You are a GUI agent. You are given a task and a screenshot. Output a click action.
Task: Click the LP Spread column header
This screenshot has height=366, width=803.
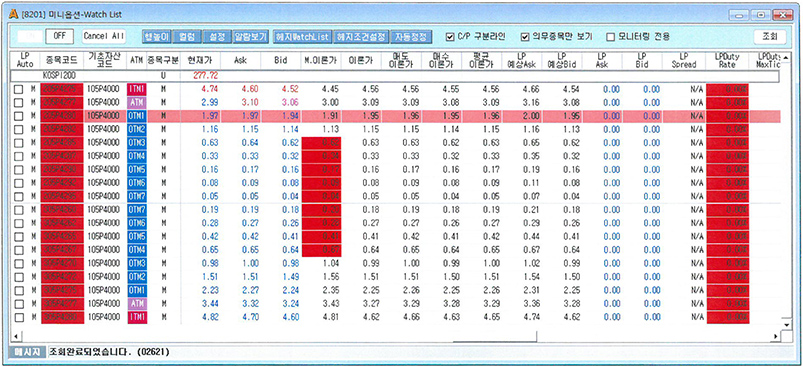tap(684, 60)
